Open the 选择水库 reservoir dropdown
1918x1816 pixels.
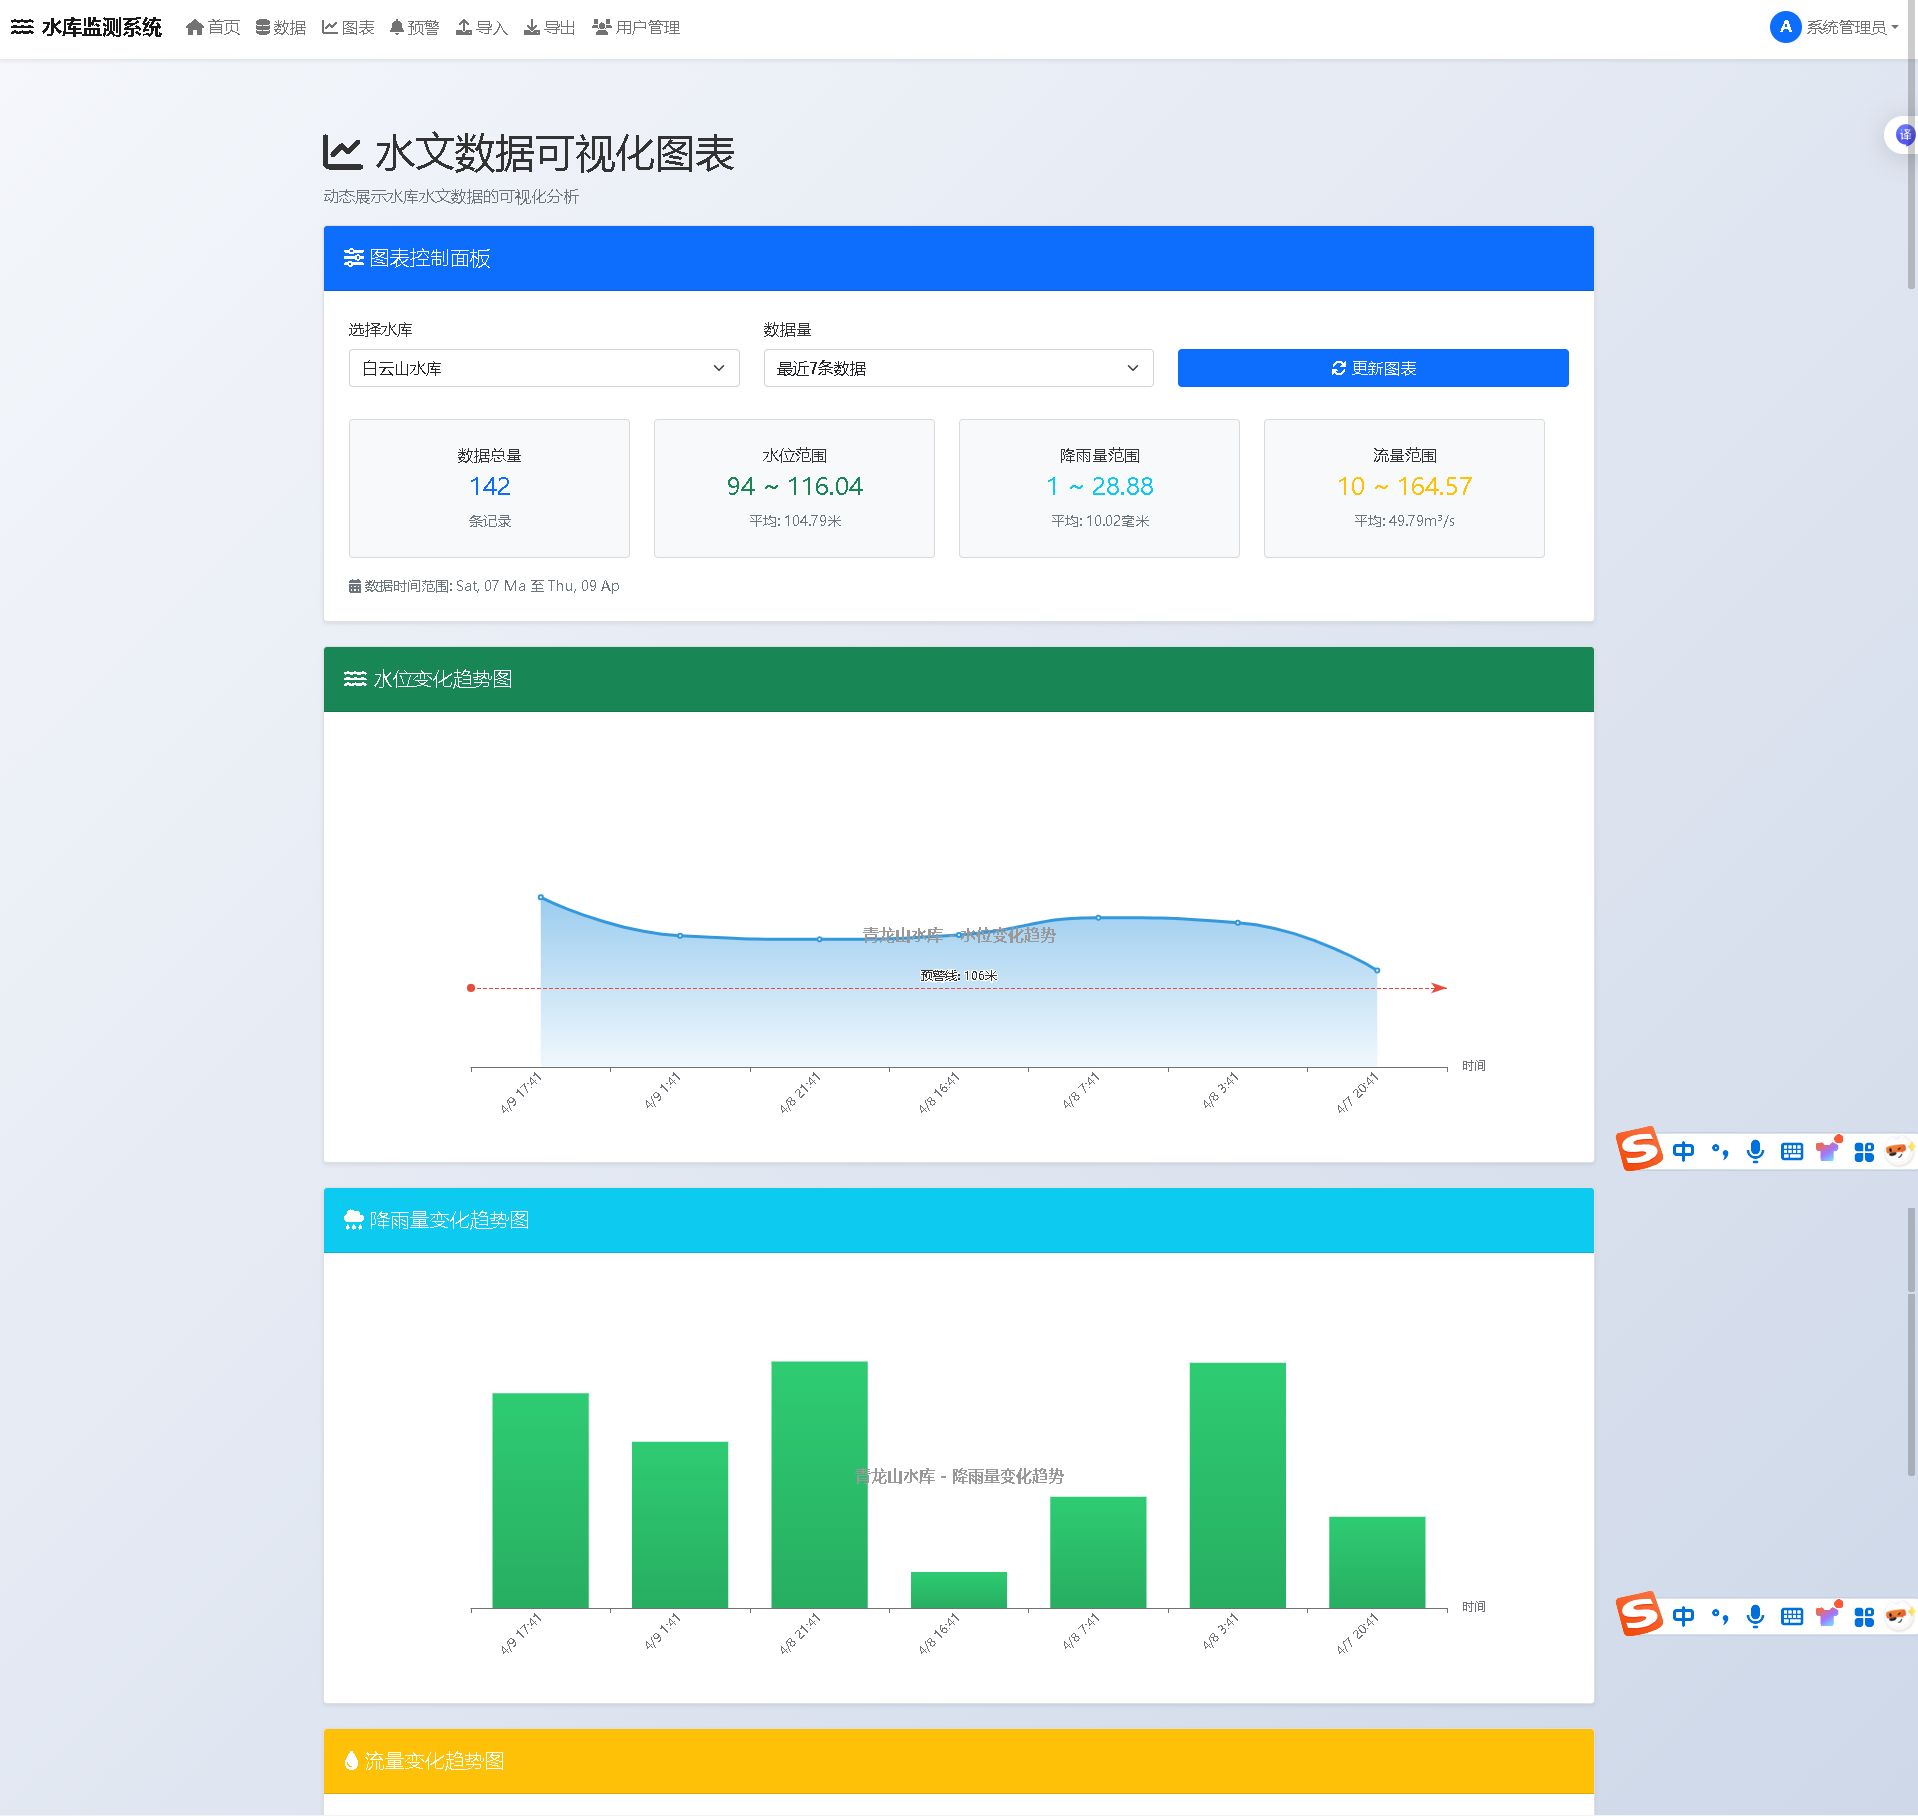click(544, 368)
